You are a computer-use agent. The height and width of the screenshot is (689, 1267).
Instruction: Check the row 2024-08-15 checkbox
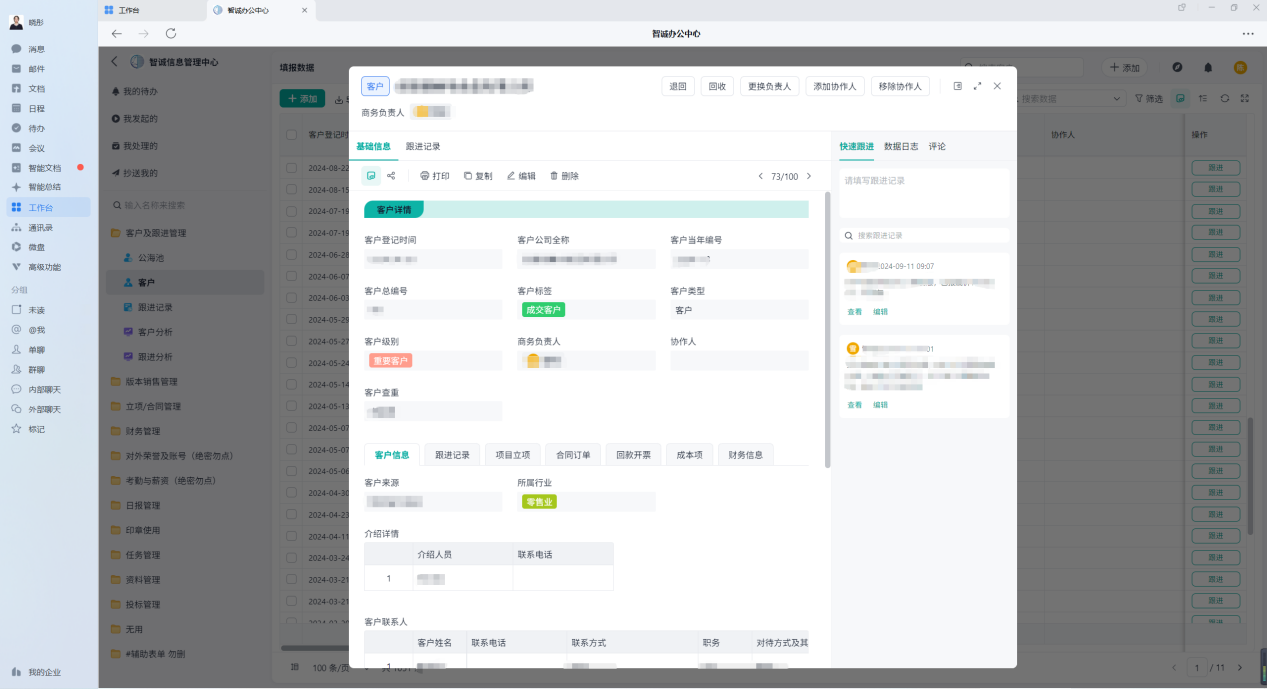(292, 189)
